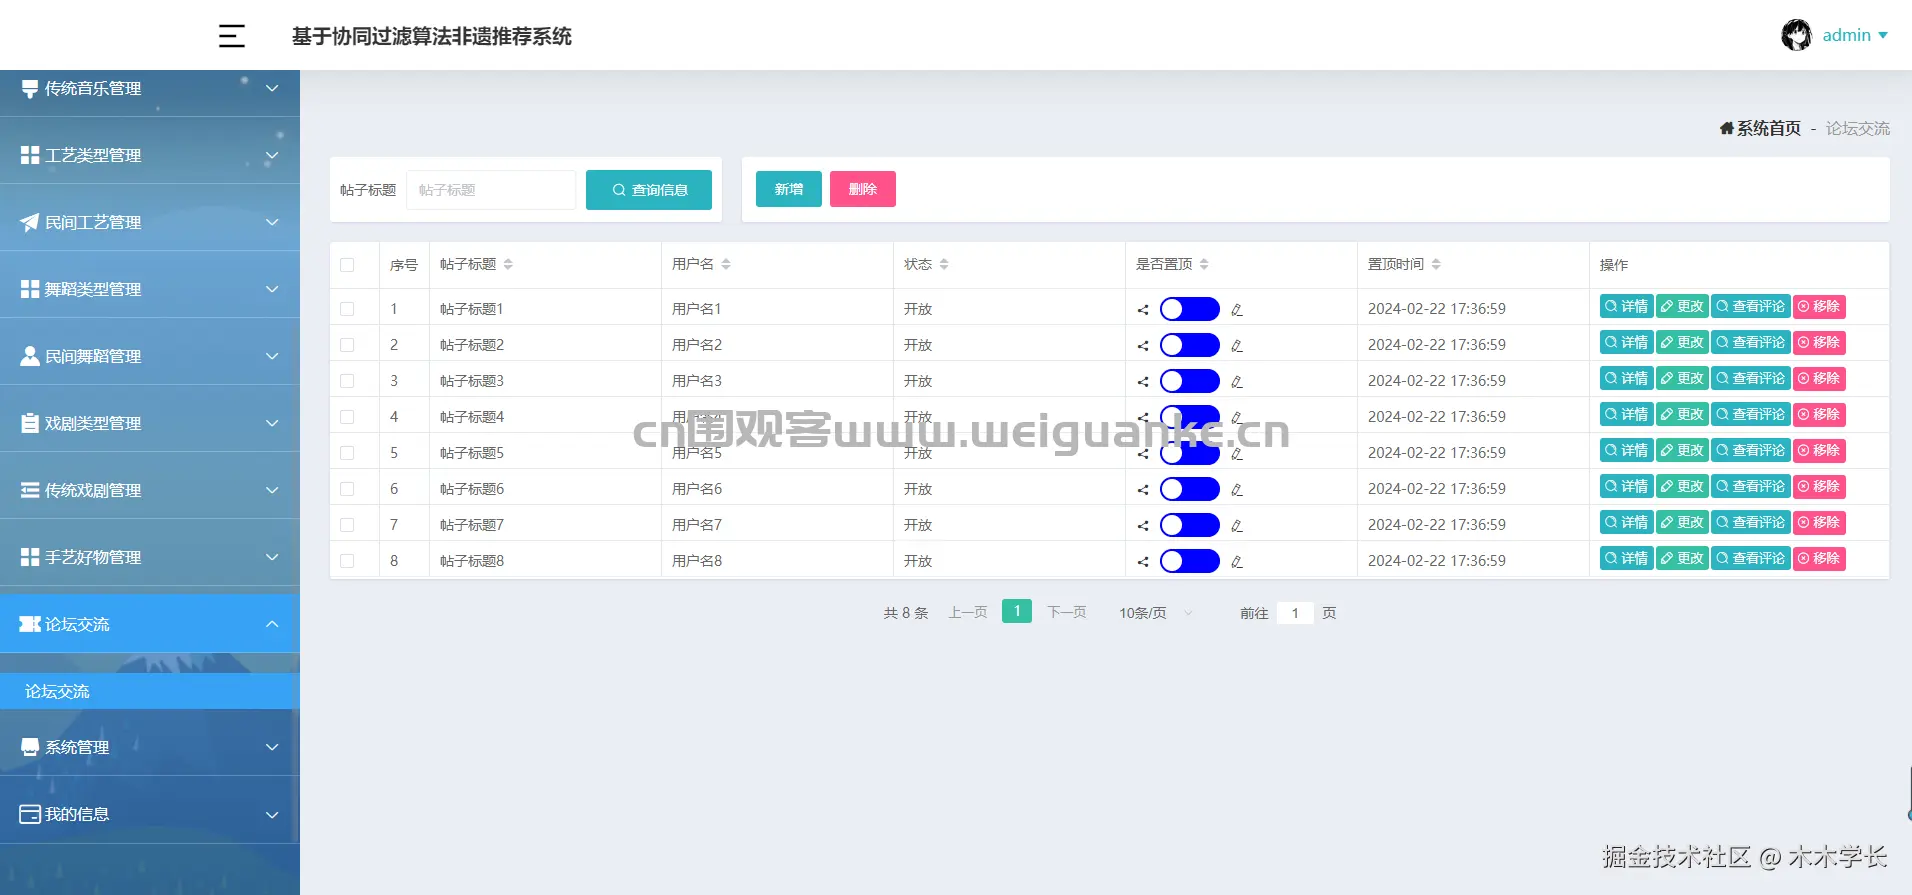The width and height of the screenshot is (1912, 895).
Task: Expand the 工艺类型管理 menu chevron
Action: coord(272,155)
